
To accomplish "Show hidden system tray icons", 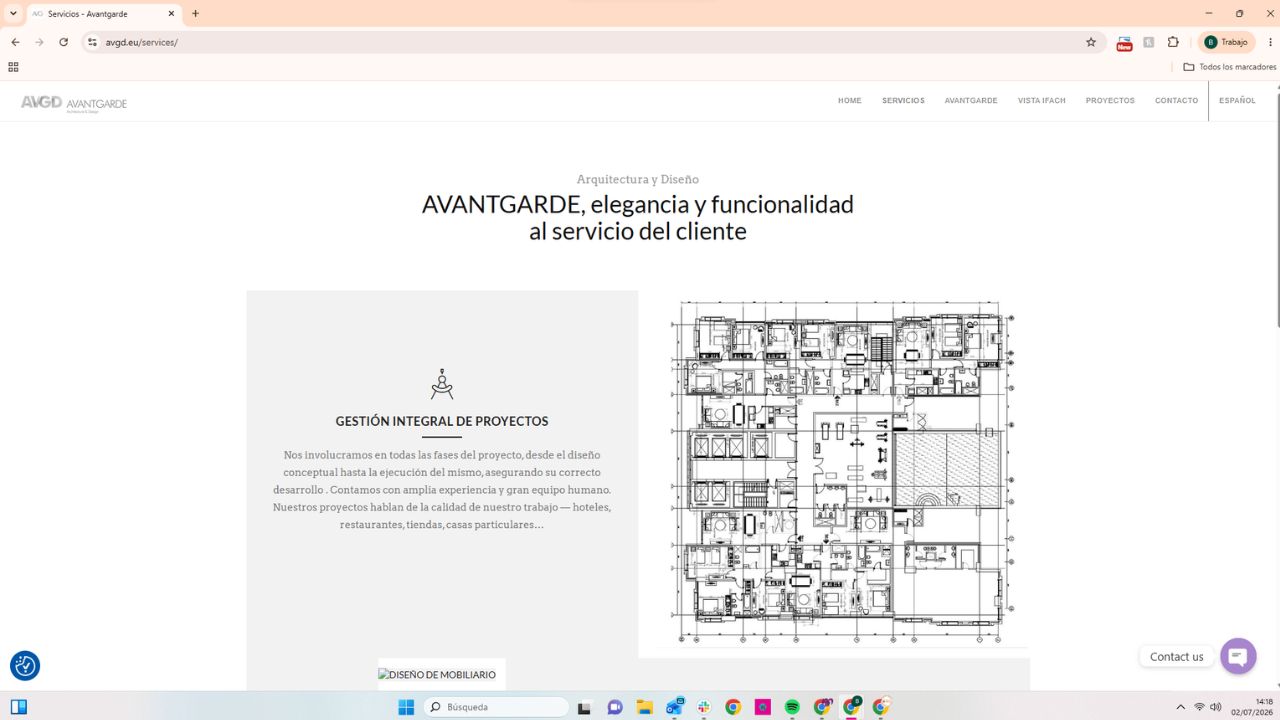I will (1180, 707).
